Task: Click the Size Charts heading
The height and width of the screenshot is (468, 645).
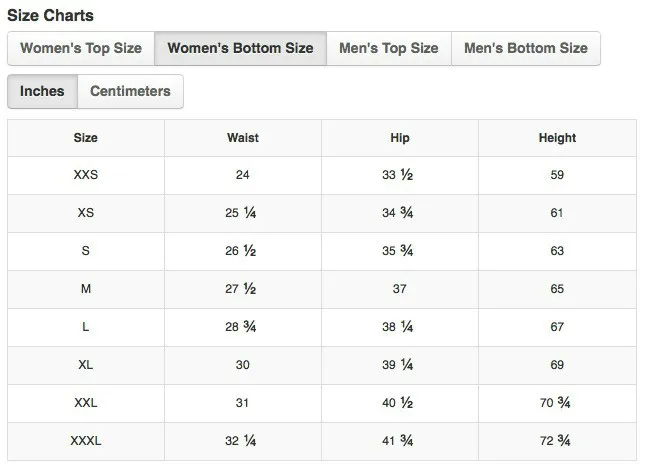Action: (50, 16)
